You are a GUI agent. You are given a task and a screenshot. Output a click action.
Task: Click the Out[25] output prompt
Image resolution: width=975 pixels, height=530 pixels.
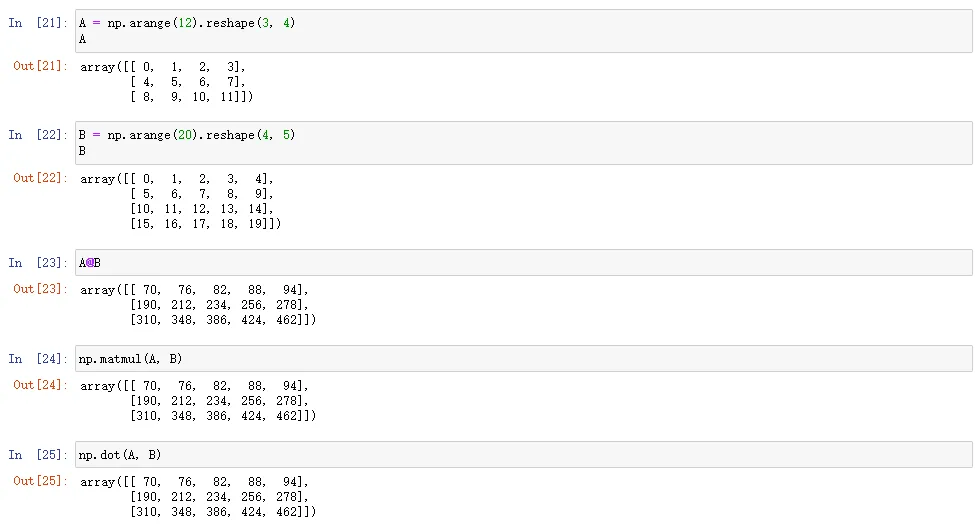pos(40,481)
